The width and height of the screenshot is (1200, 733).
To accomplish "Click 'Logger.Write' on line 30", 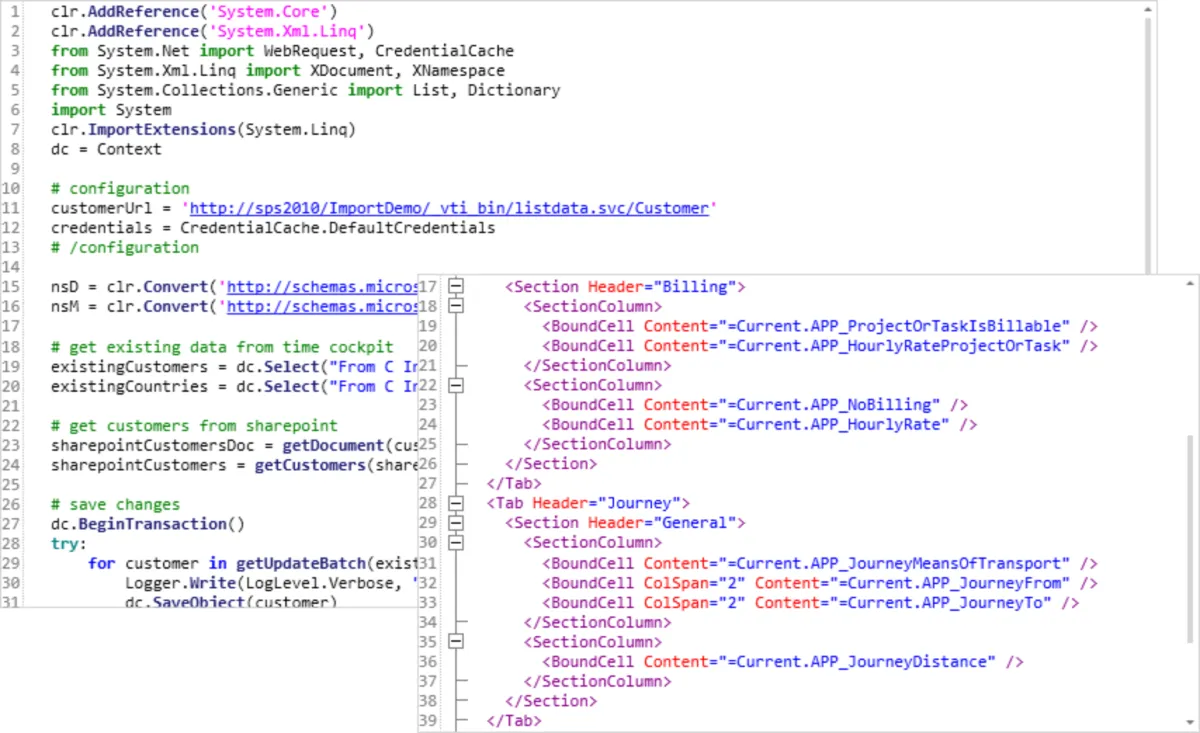I will (180, 583).
